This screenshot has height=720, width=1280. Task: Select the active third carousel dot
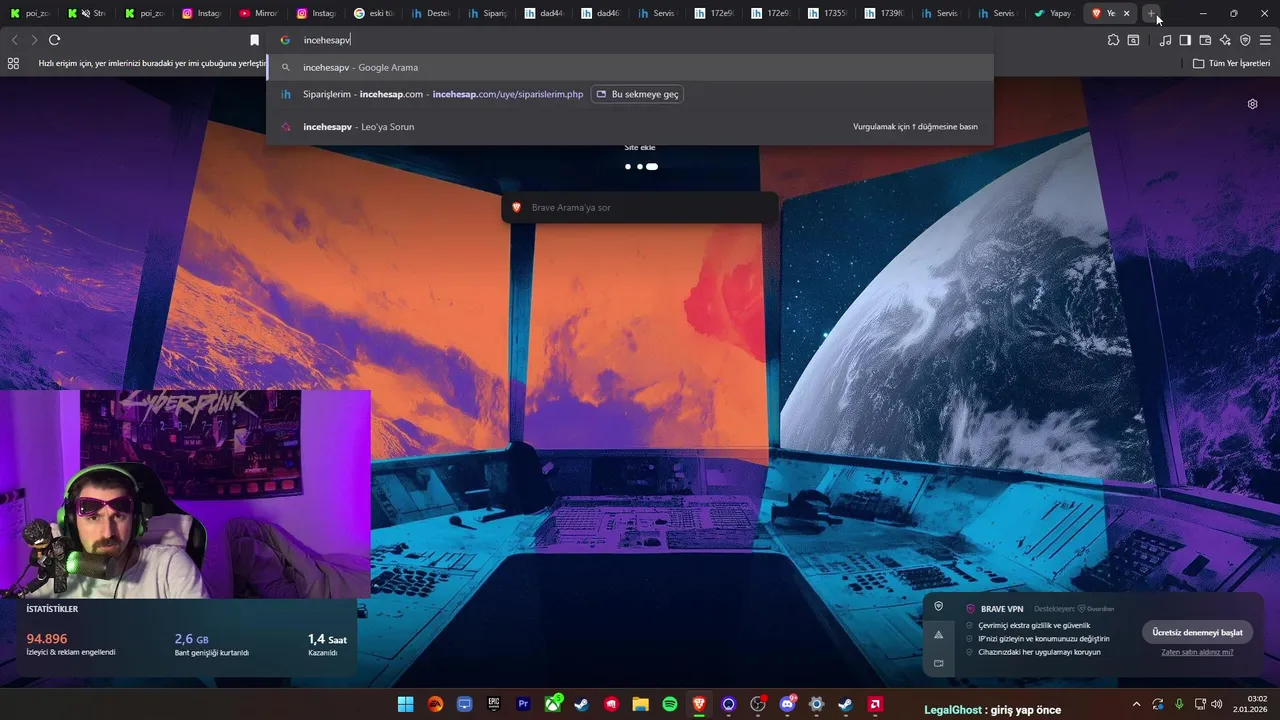coord(652,167)
